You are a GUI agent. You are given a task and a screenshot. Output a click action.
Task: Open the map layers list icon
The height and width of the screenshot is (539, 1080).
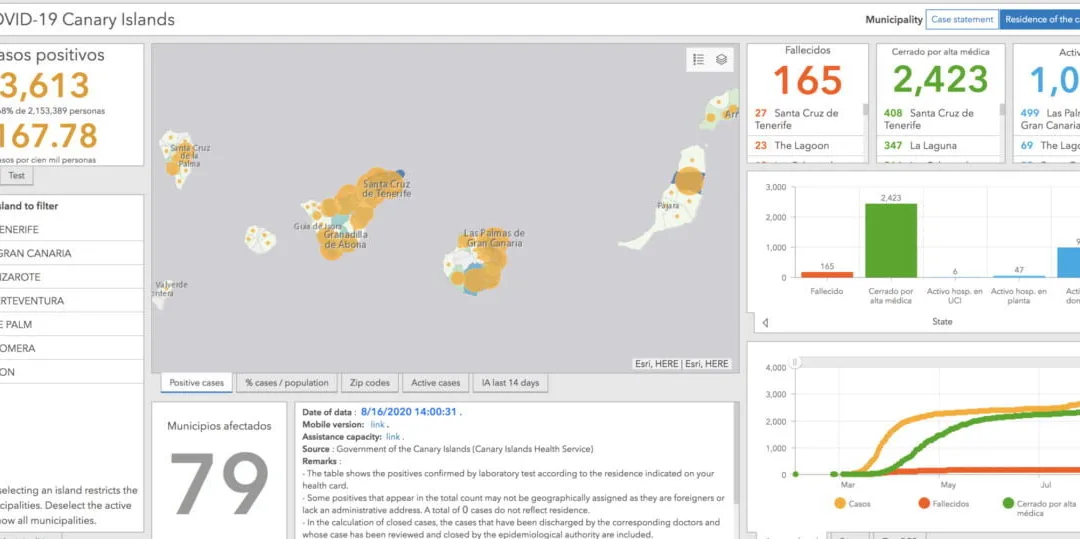point(721,60)
